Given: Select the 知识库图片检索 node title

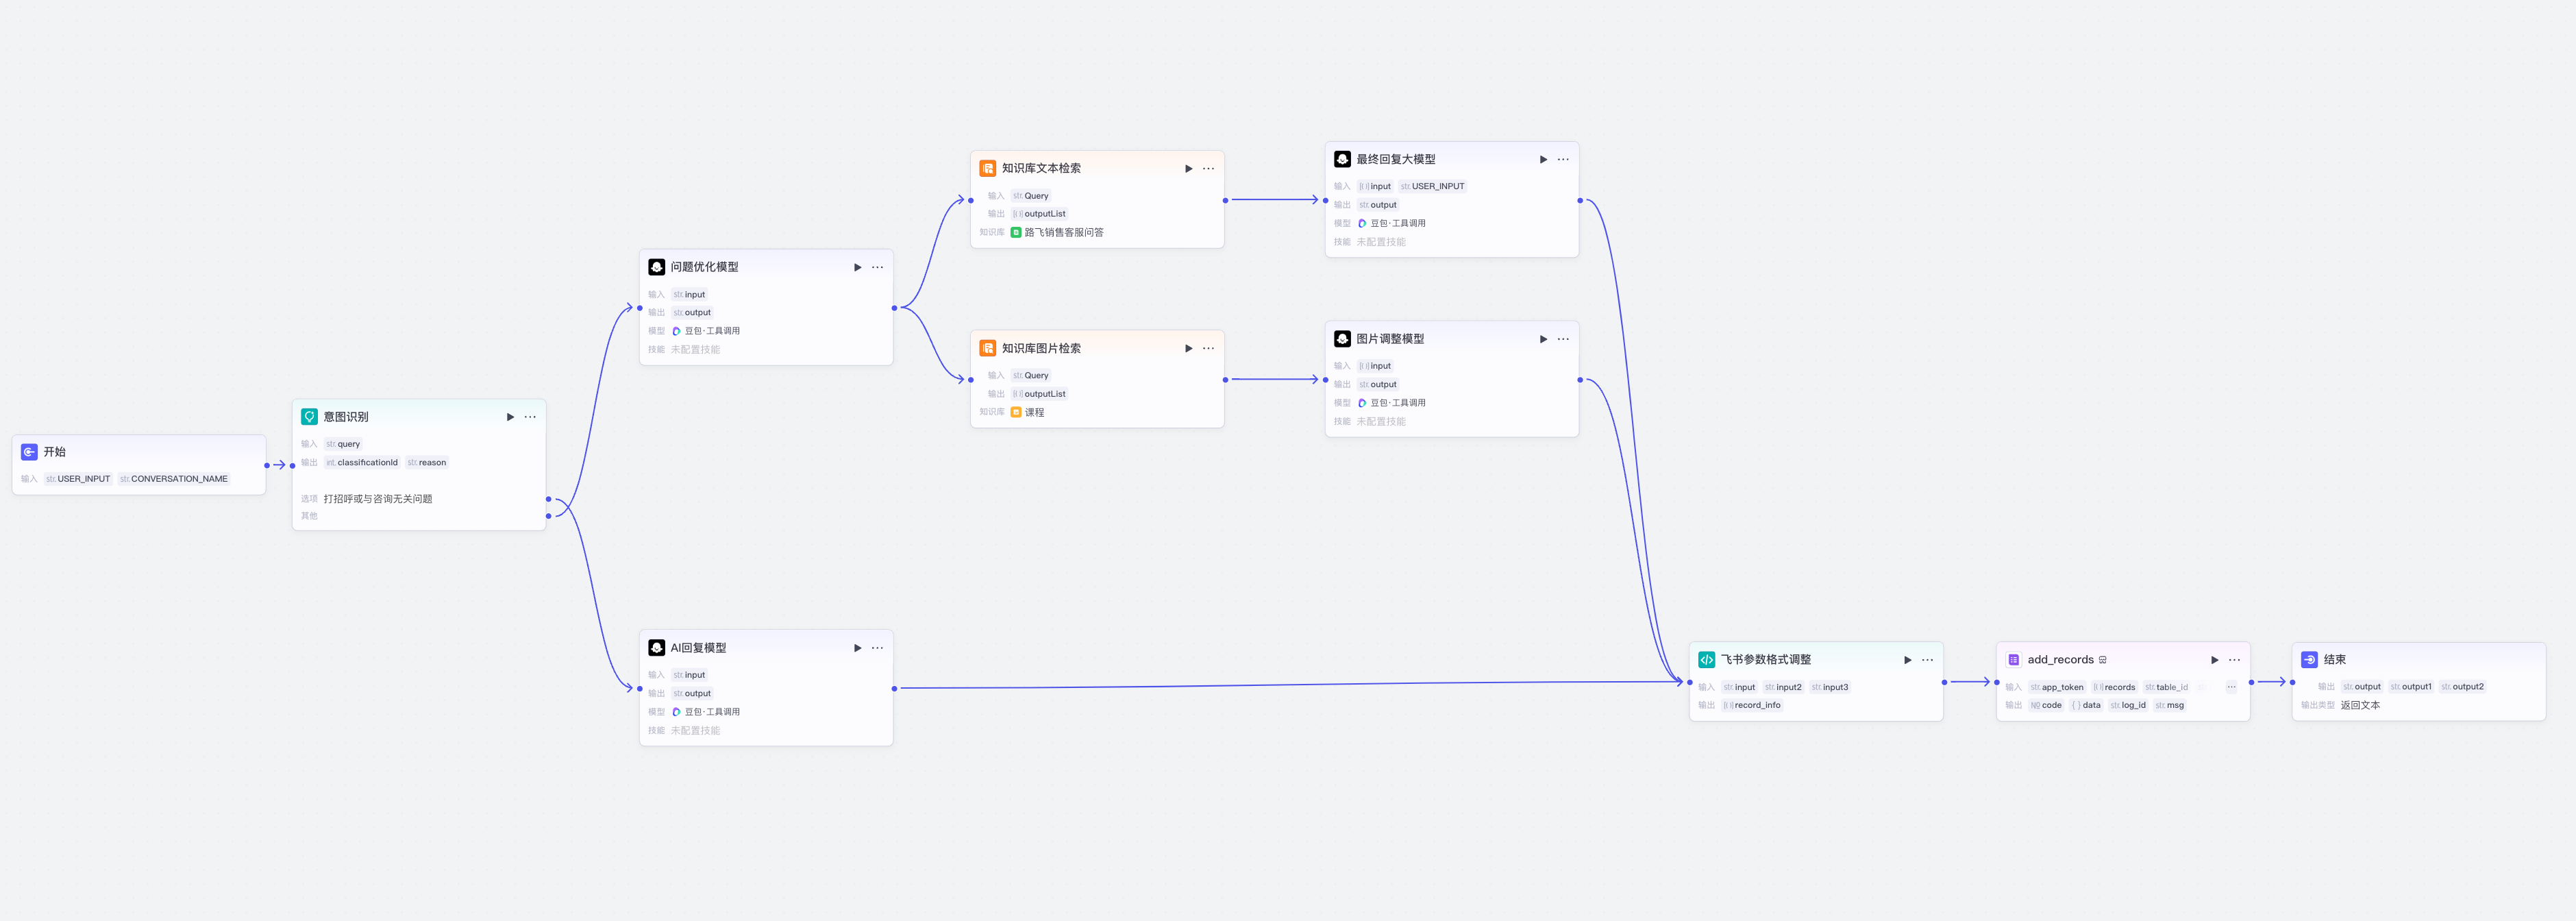Looking at the screenshot, I should 1041,348.
